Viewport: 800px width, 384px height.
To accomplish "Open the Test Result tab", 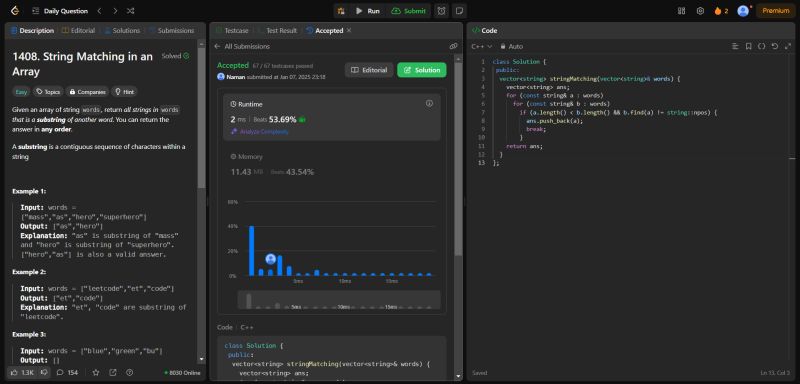I will pos(278,31).
